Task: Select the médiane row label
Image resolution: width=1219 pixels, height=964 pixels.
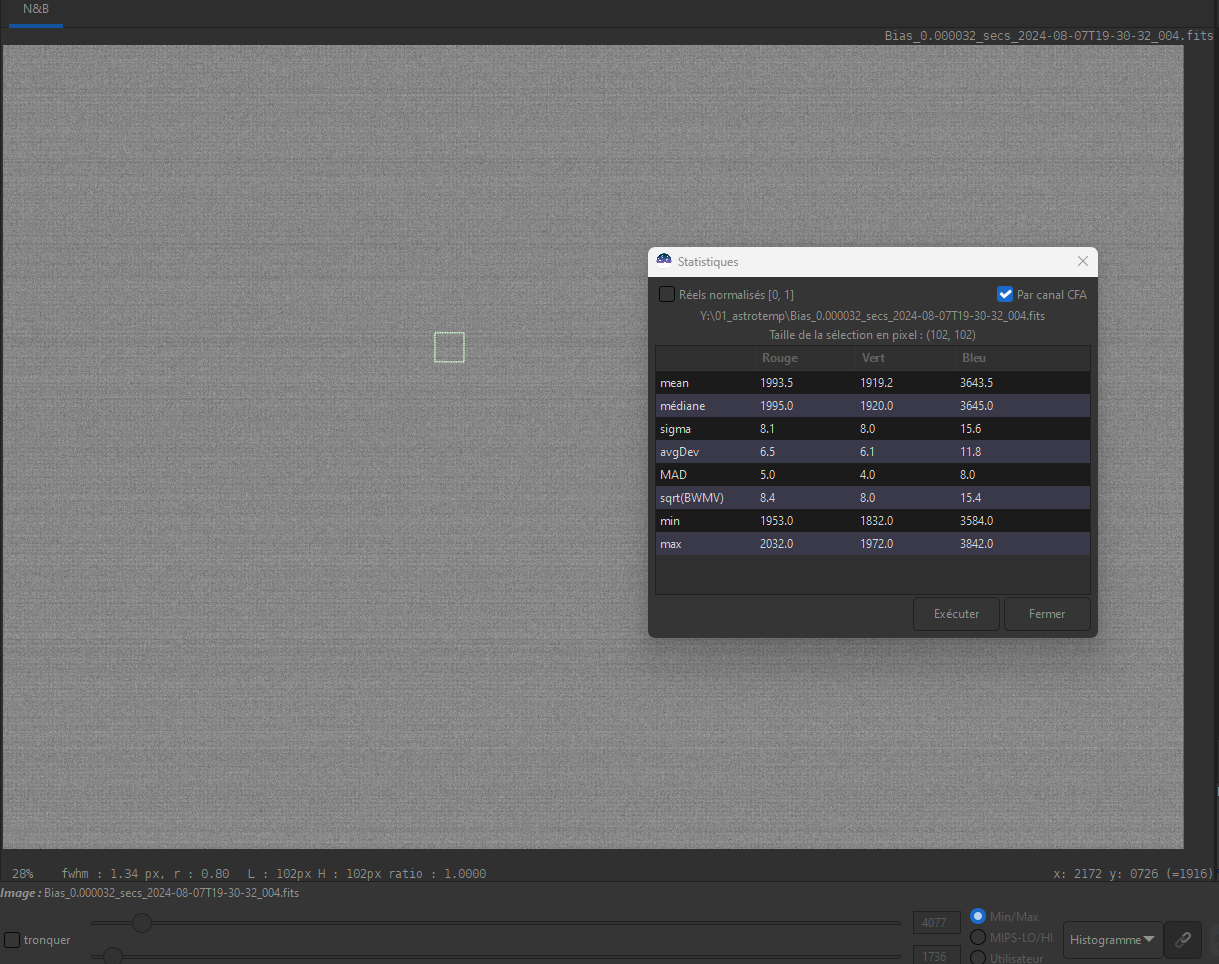Action: (682, 406)
